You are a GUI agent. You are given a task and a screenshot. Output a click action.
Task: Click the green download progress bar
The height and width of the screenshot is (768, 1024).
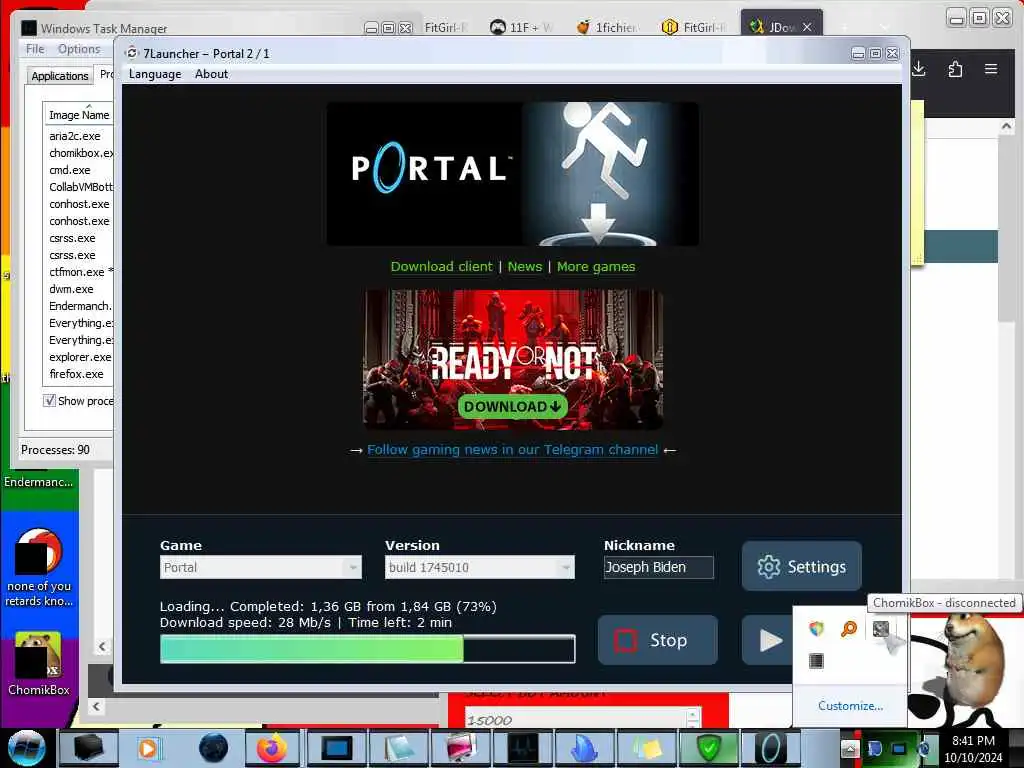click(368, 648)
